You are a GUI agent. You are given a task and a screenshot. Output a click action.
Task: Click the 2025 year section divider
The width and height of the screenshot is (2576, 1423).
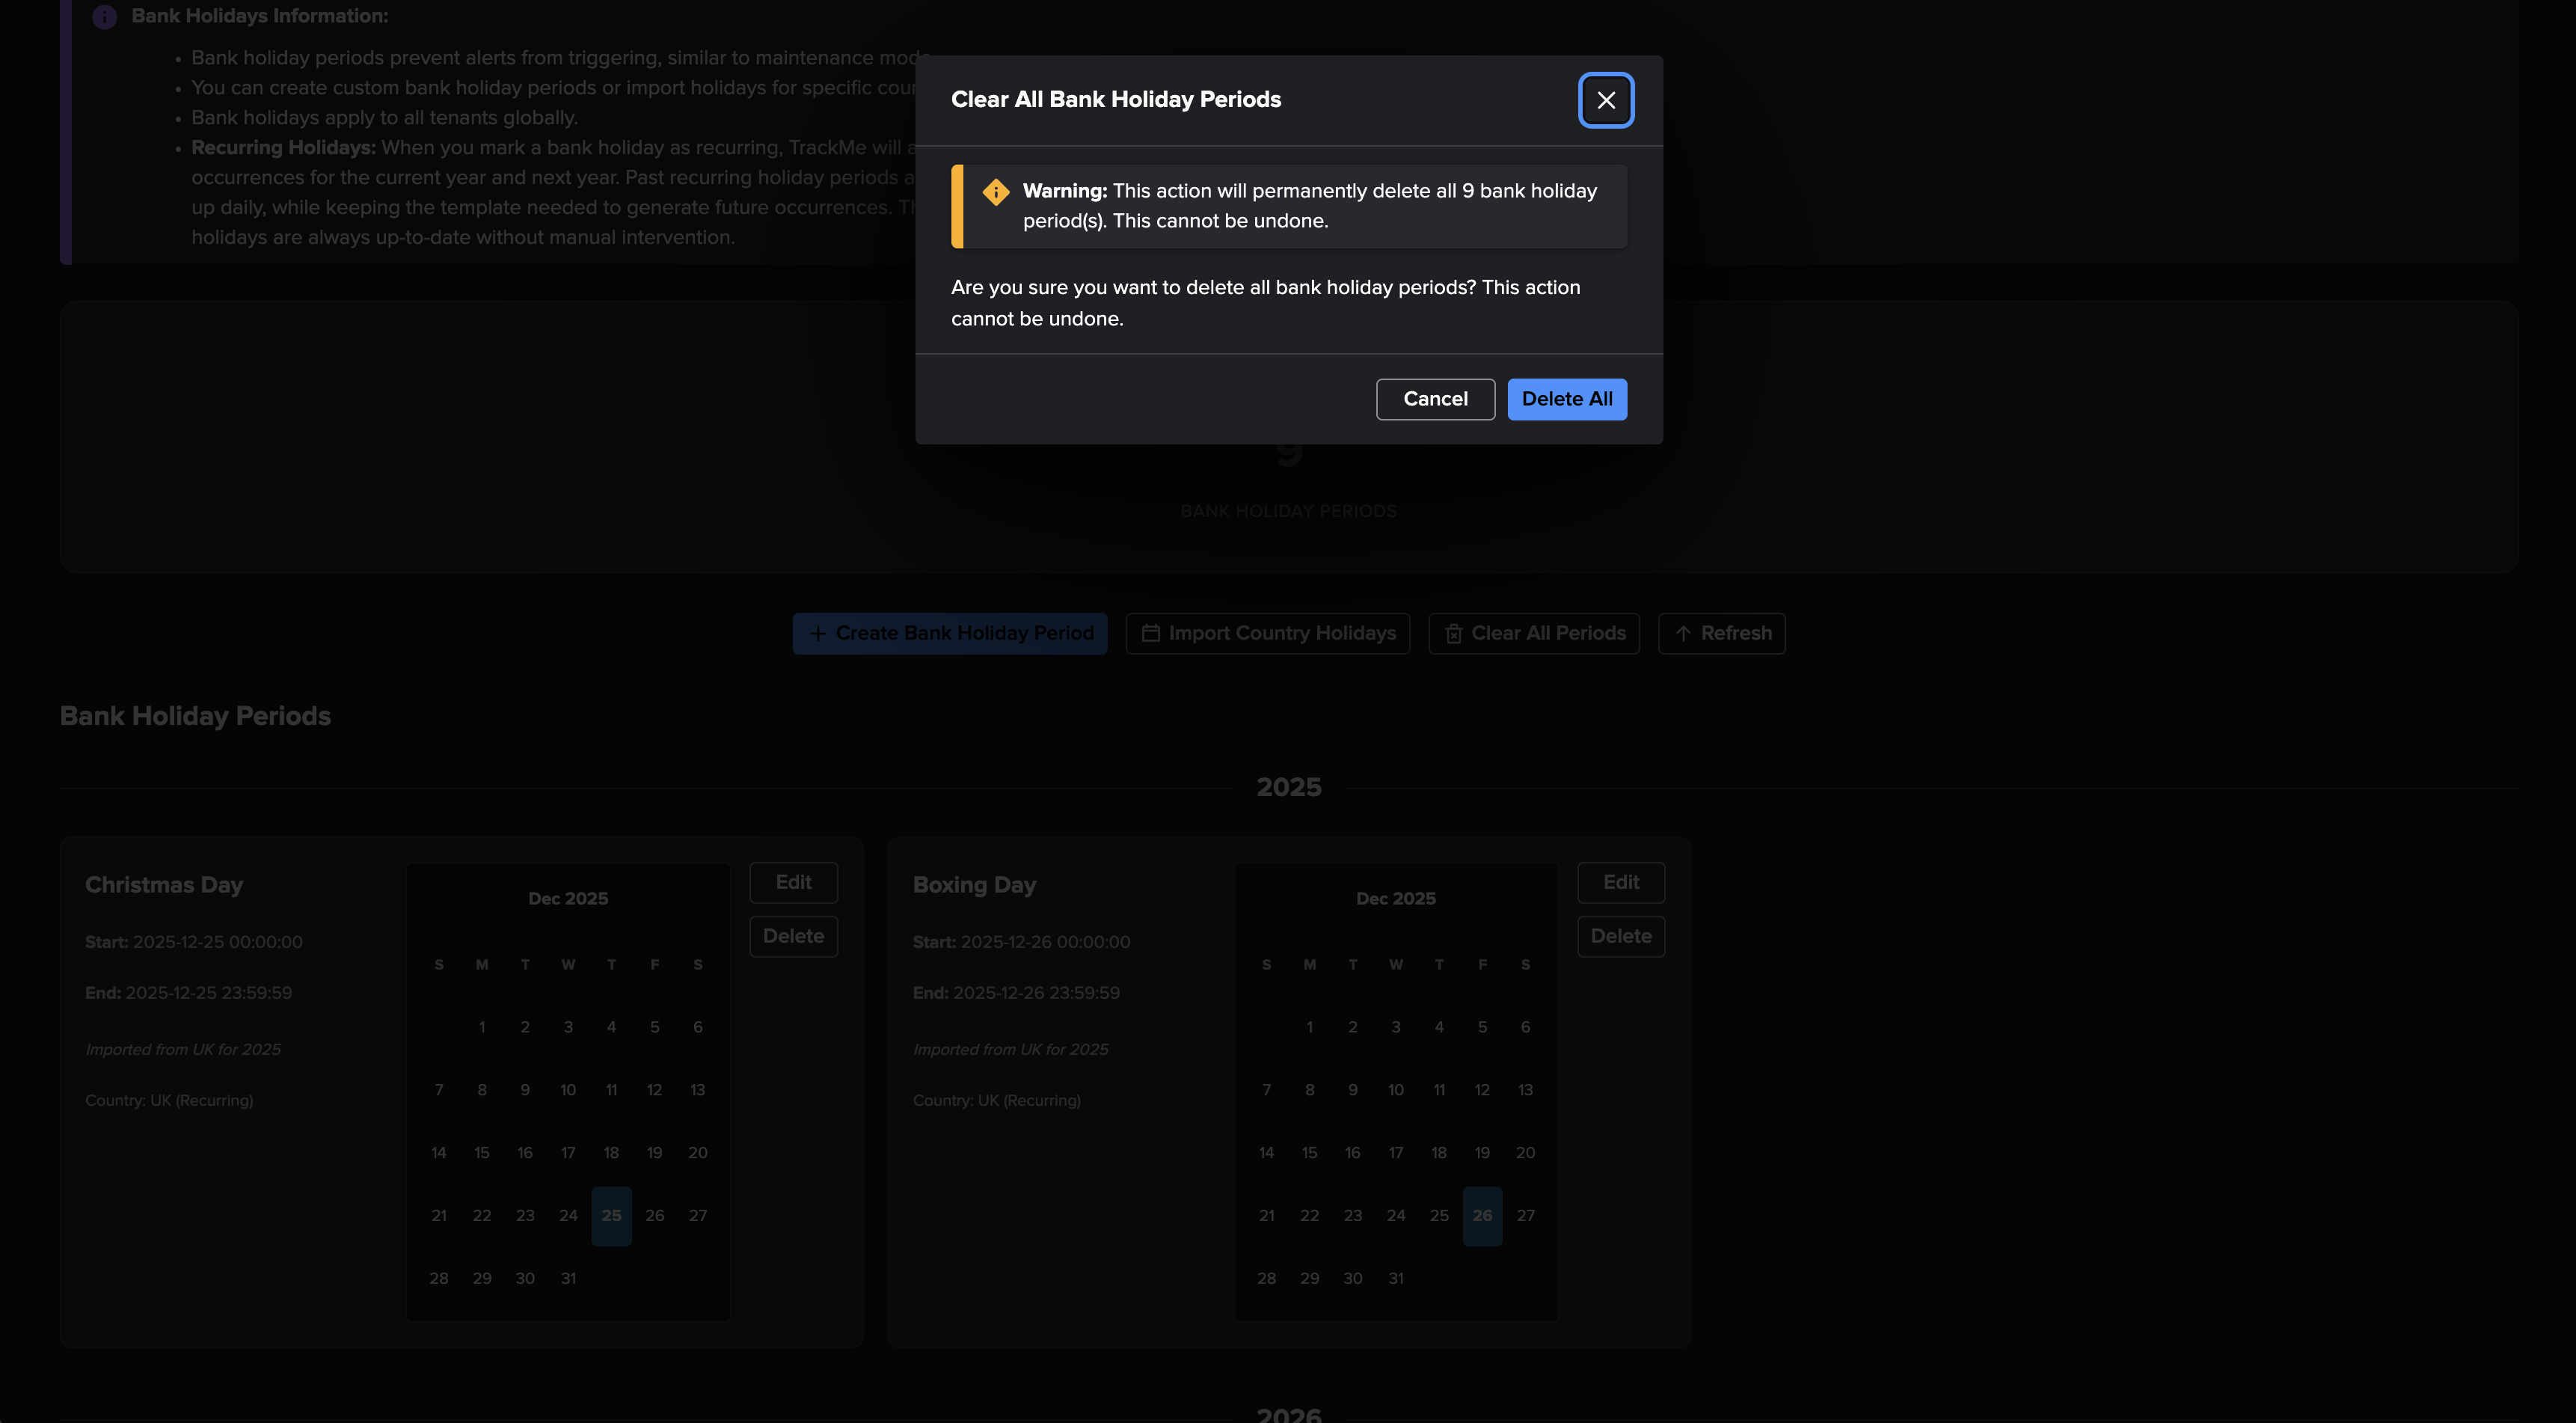point(1288,788)
